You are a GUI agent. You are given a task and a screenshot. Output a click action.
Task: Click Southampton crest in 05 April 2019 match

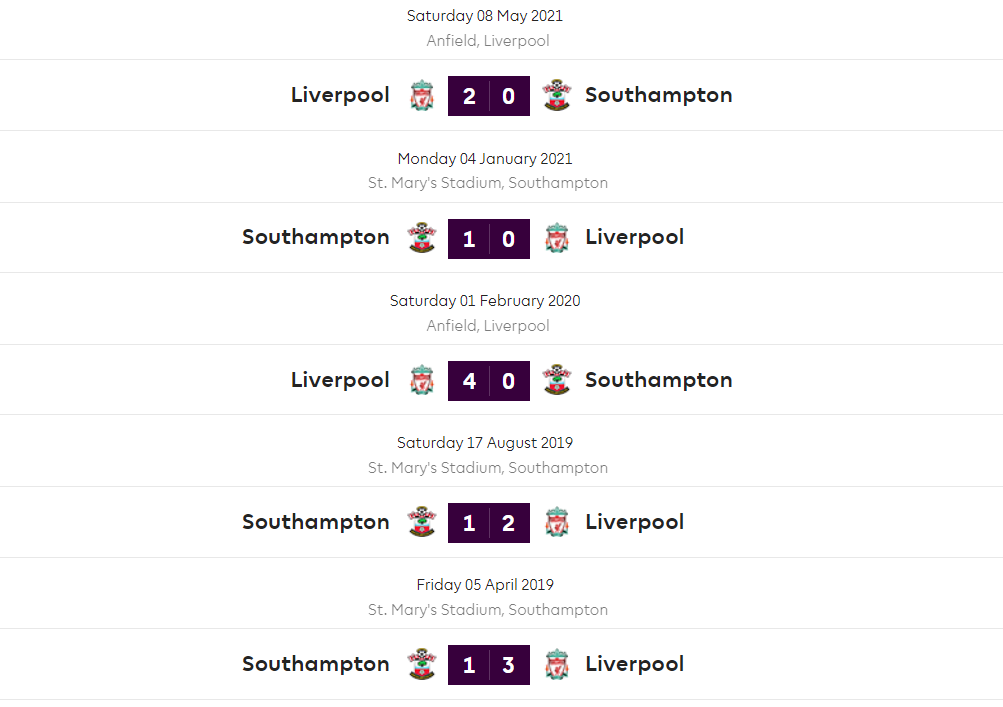(x=422, y=664)
